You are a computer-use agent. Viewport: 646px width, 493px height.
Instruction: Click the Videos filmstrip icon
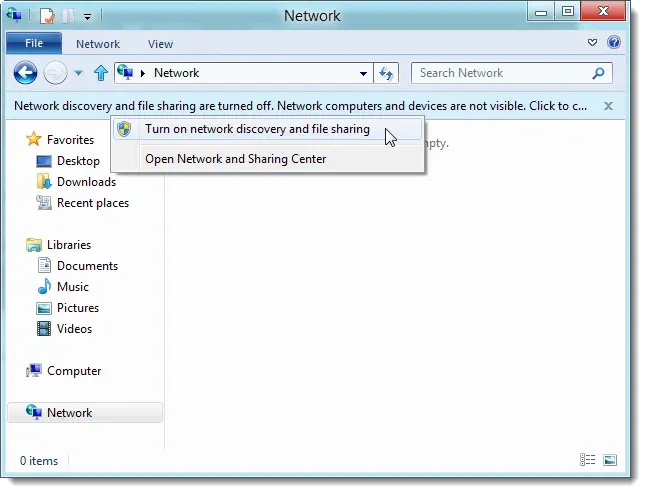click(x=44, y=329)
